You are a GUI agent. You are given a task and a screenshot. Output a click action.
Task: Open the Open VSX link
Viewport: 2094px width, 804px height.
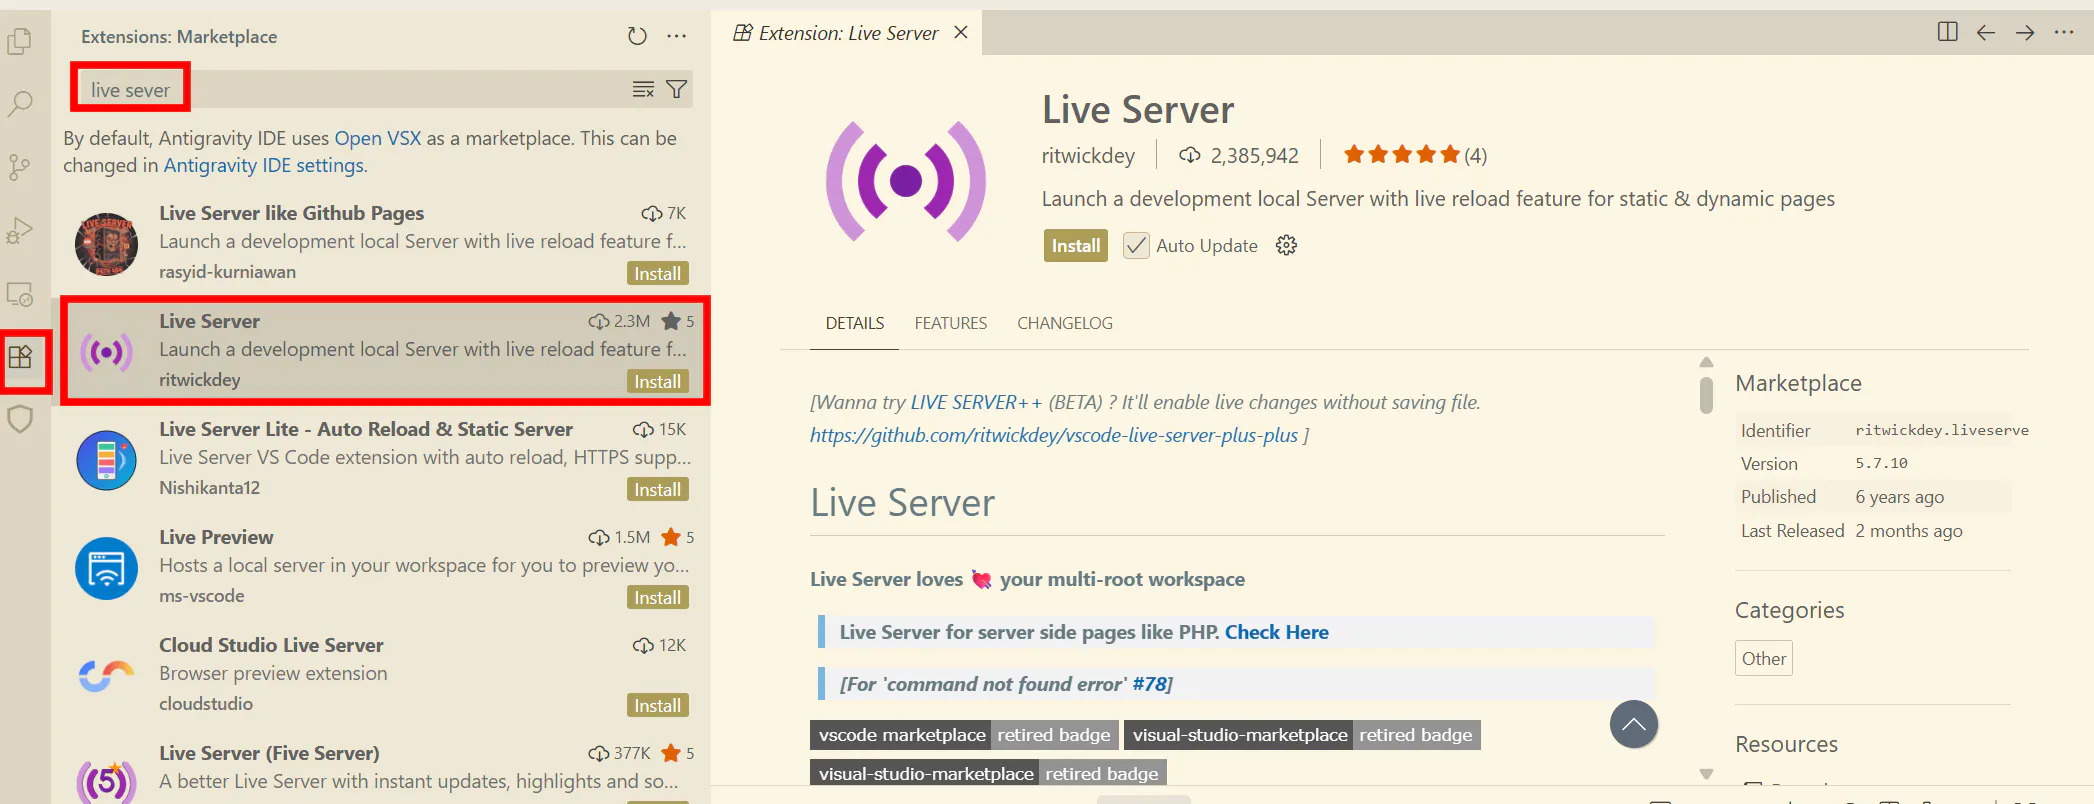378,138
